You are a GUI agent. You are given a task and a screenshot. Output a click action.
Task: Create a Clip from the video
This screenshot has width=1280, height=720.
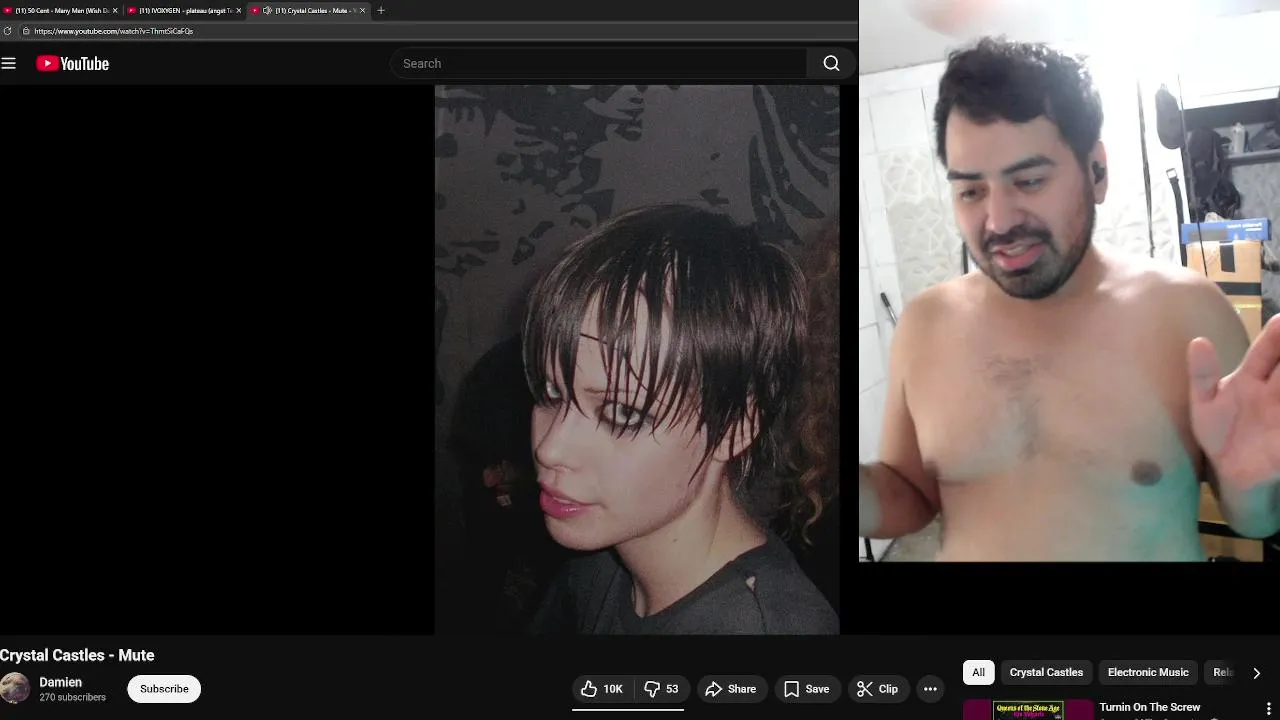click(x=877, y=689)
